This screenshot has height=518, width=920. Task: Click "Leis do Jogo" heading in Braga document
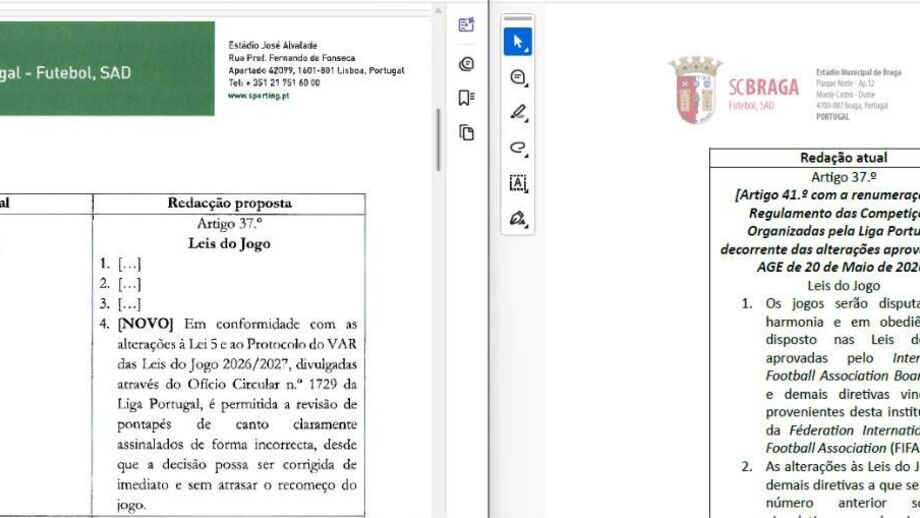point(844,286)
